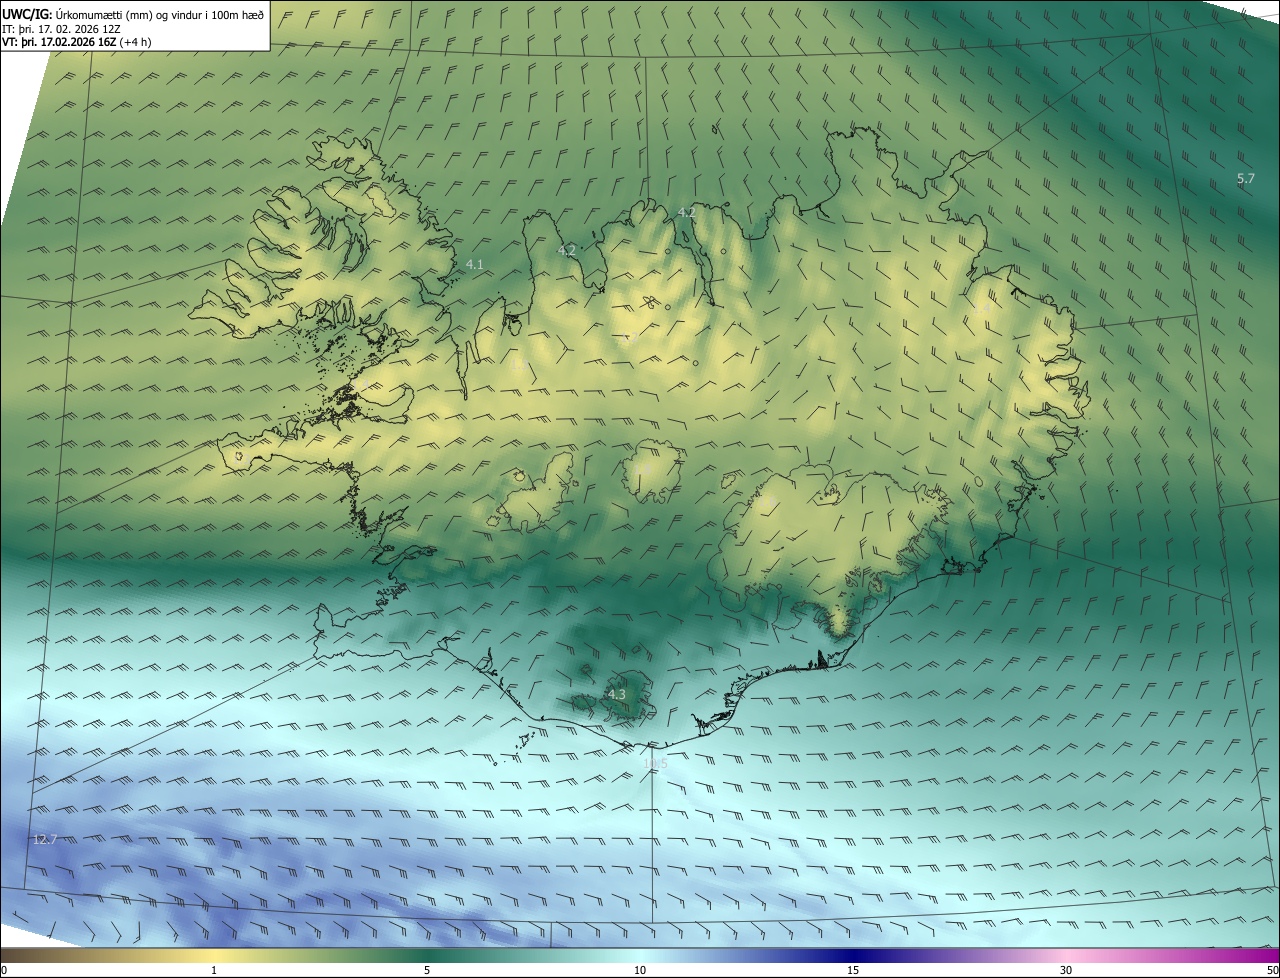This screenshot has width=1280, height=978.
Task: Click the 10.5 value label off the coast
Action: (x=655, y=764)
